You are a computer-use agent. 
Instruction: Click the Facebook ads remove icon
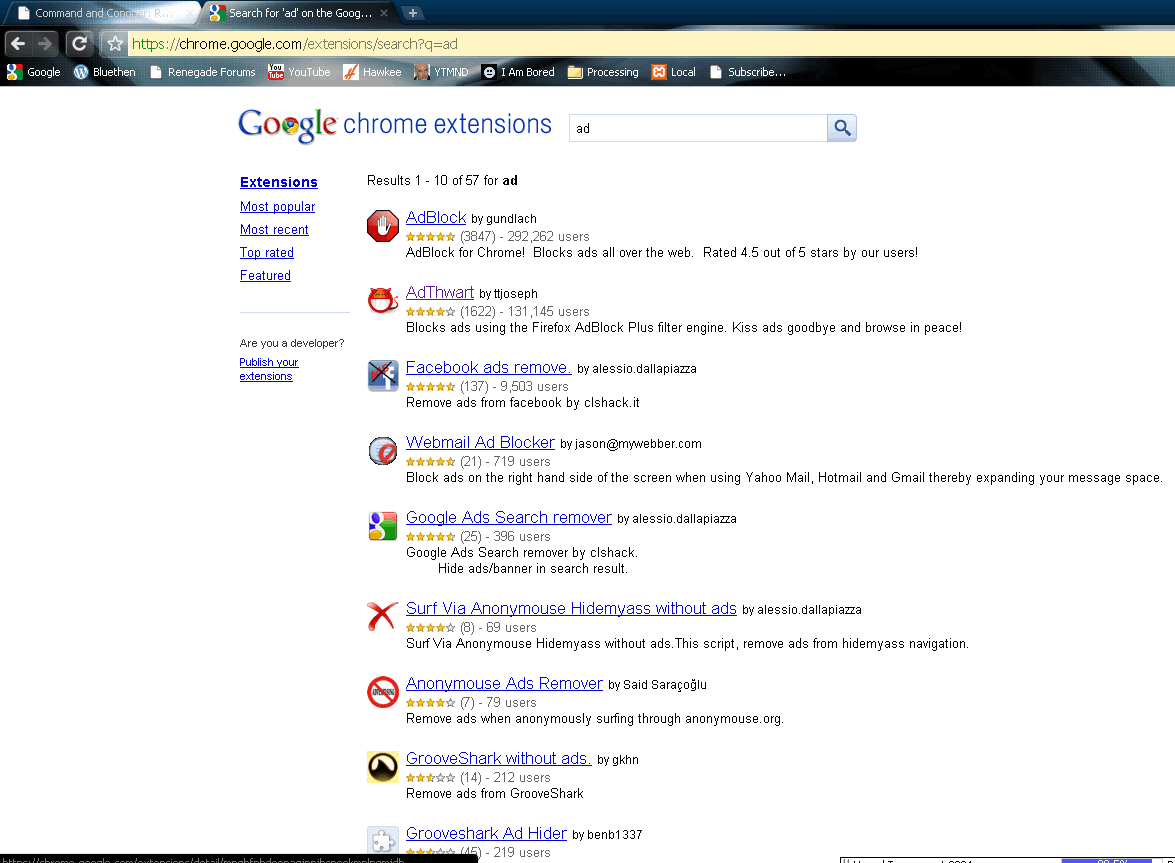click(x=383, y=376)
